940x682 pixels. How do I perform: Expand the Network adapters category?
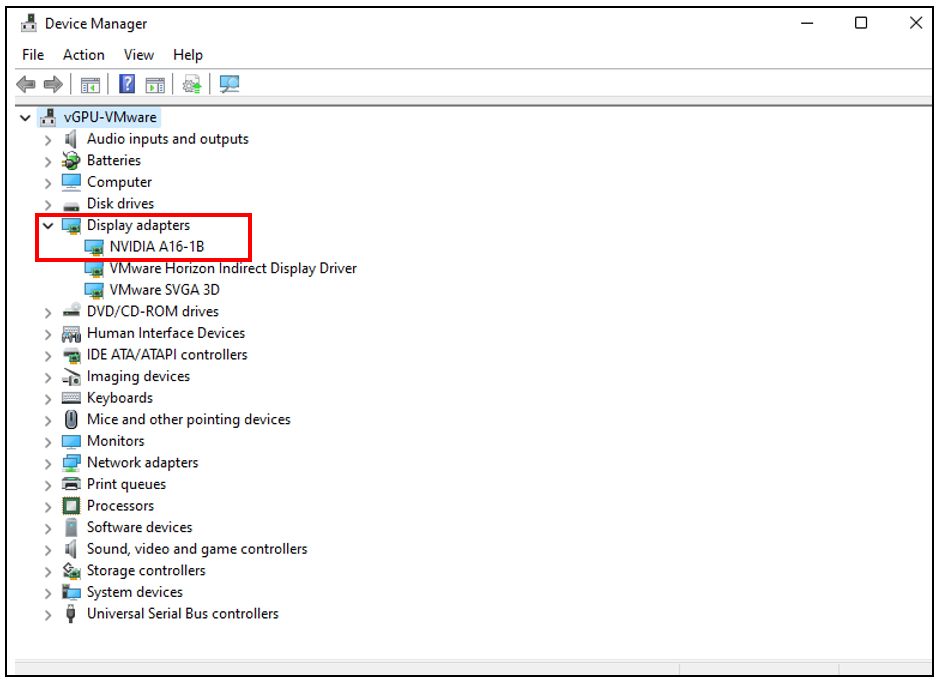pyautogui.click(x=47, y=463)
